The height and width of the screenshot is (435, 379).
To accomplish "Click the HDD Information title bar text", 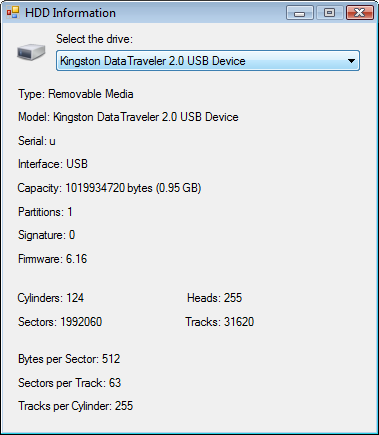I will coord(70,13).
